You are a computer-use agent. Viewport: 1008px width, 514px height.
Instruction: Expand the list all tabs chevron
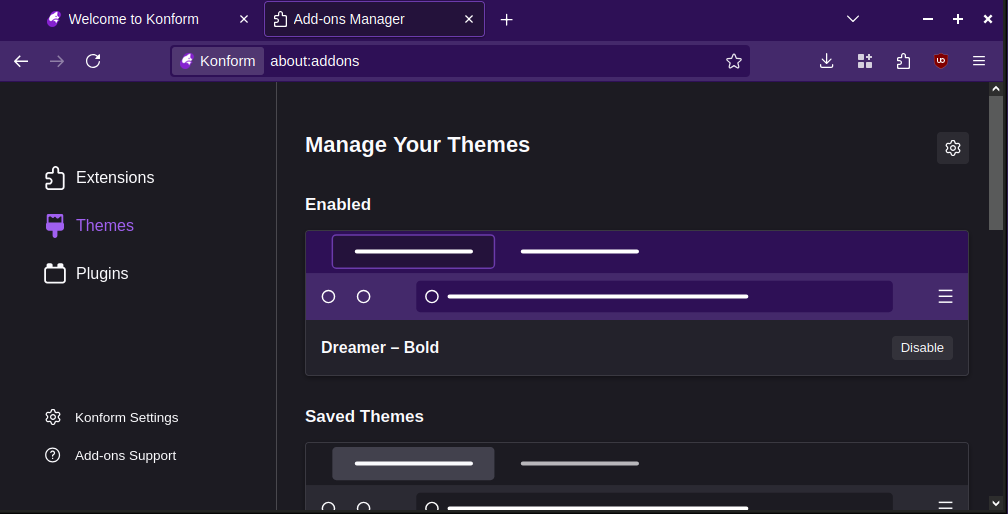(x=853, y=19)
